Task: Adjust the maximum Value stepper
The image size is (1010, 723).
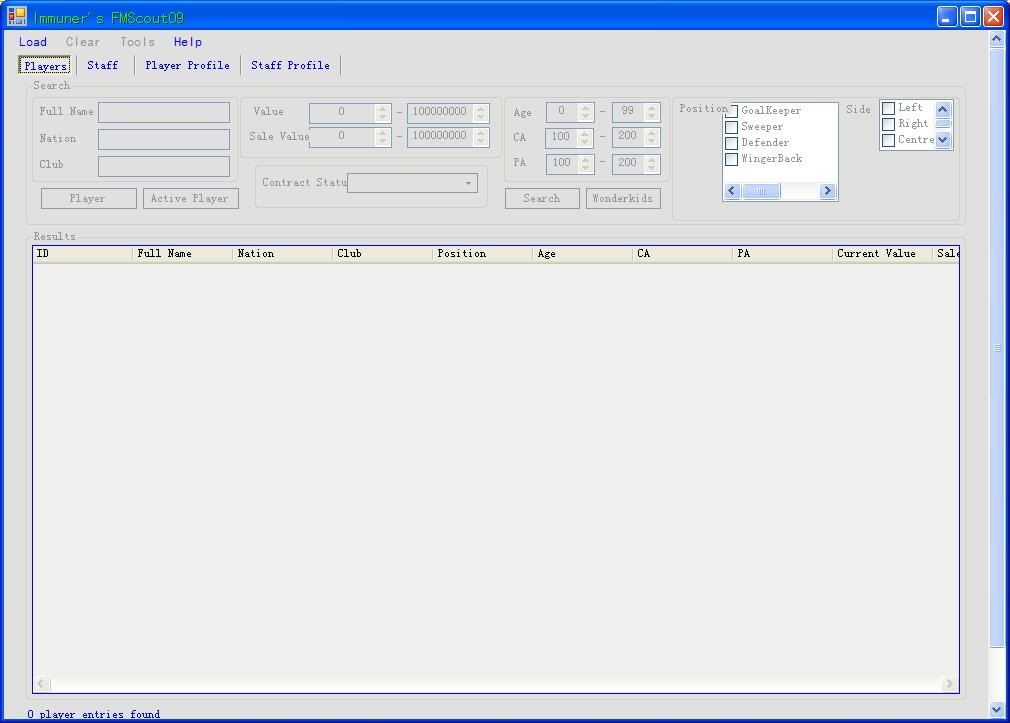Action: point(481,113)
